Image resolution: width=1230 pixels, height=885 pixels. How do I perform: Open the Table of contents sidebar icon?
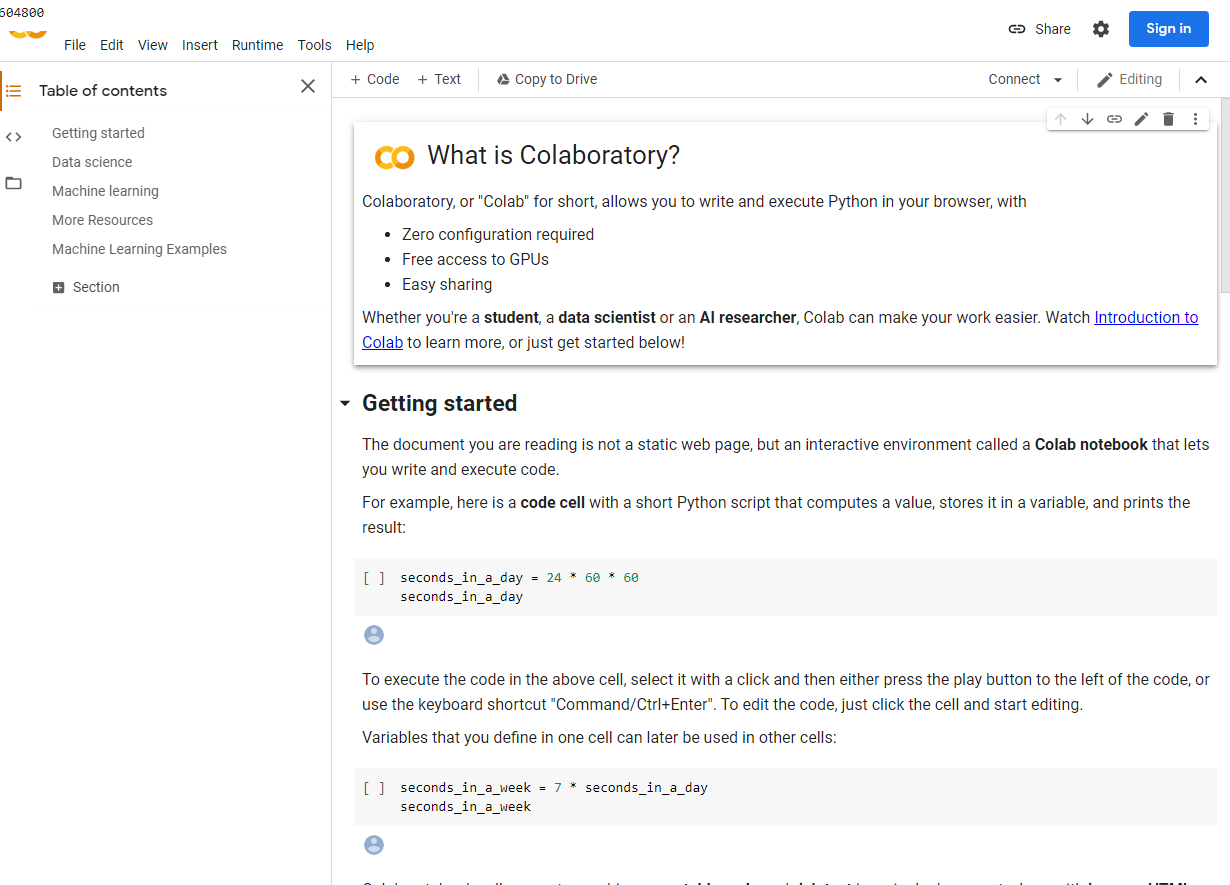13,90
